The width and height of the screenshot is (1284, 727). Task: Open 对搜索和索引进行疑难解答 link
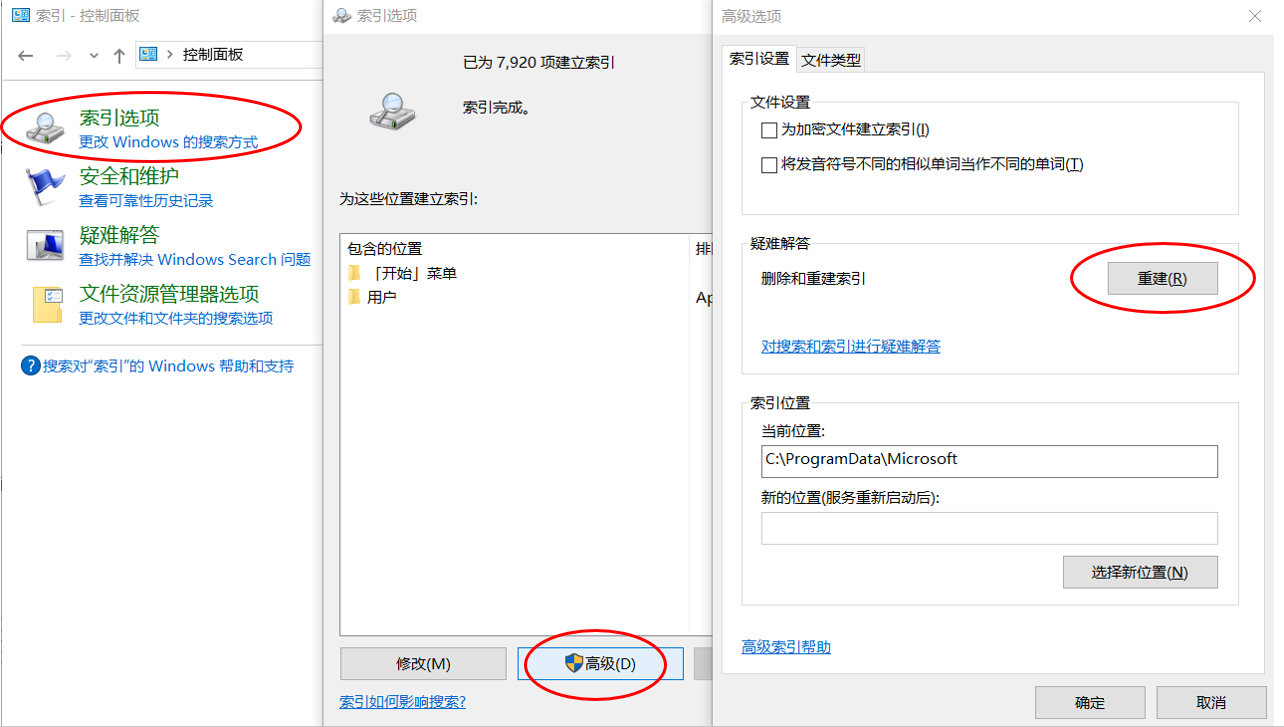851,346
